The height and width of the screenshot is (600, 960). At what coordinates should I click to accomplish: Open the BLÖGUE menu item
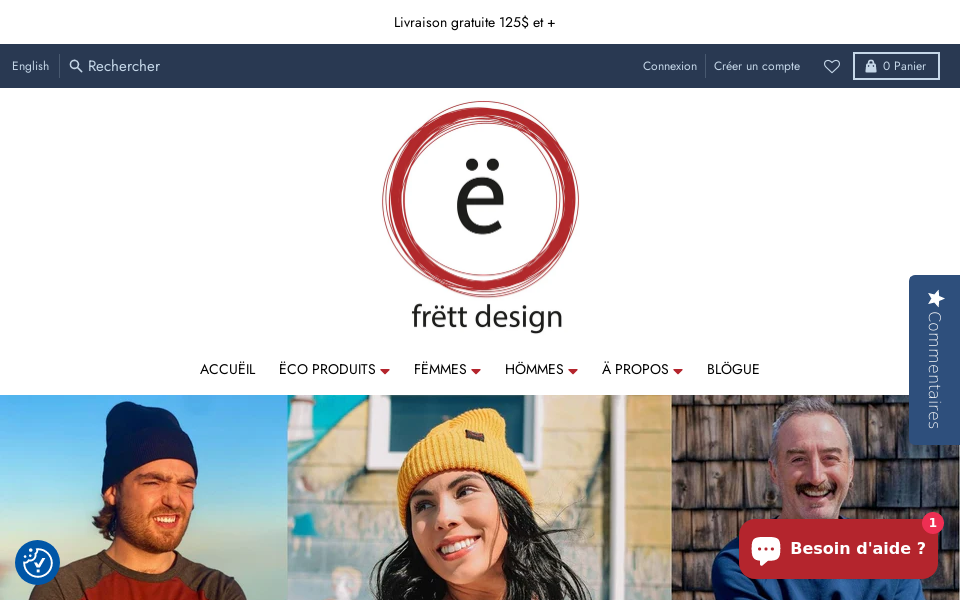pos(733,369)
